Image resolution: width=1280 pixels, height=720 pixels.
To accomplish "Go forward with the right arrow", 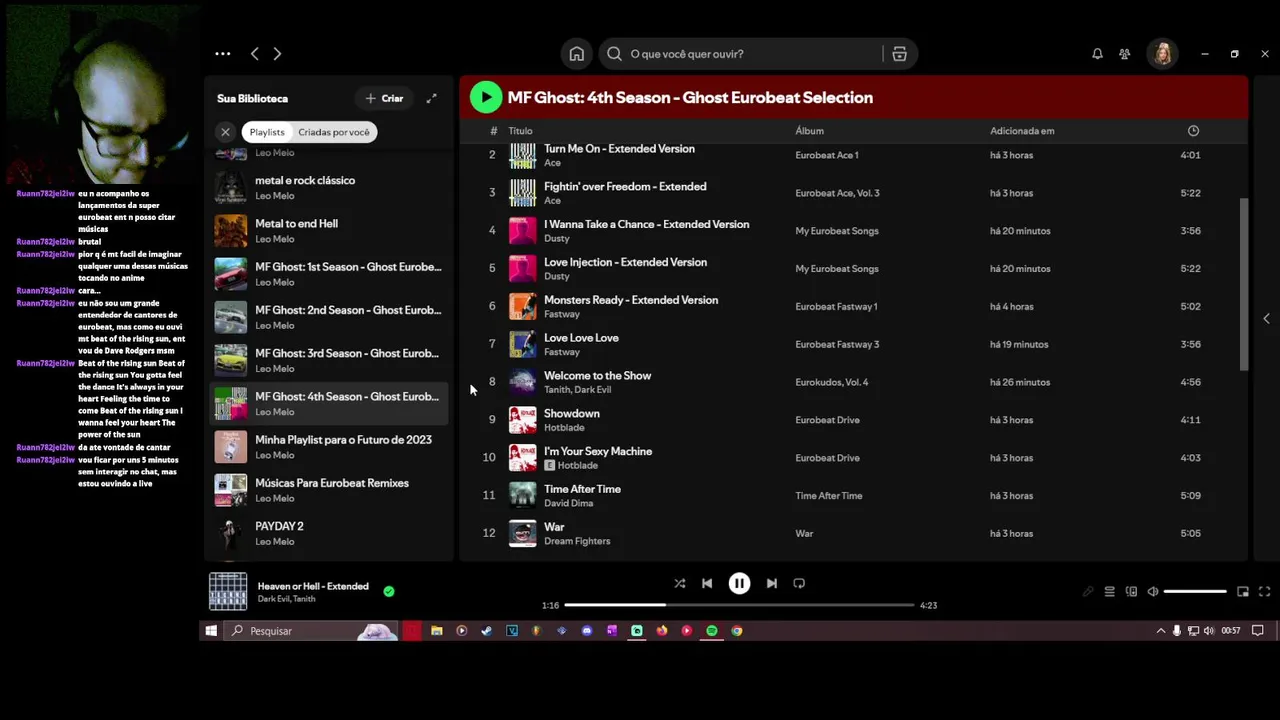I will tap(277, 54).
